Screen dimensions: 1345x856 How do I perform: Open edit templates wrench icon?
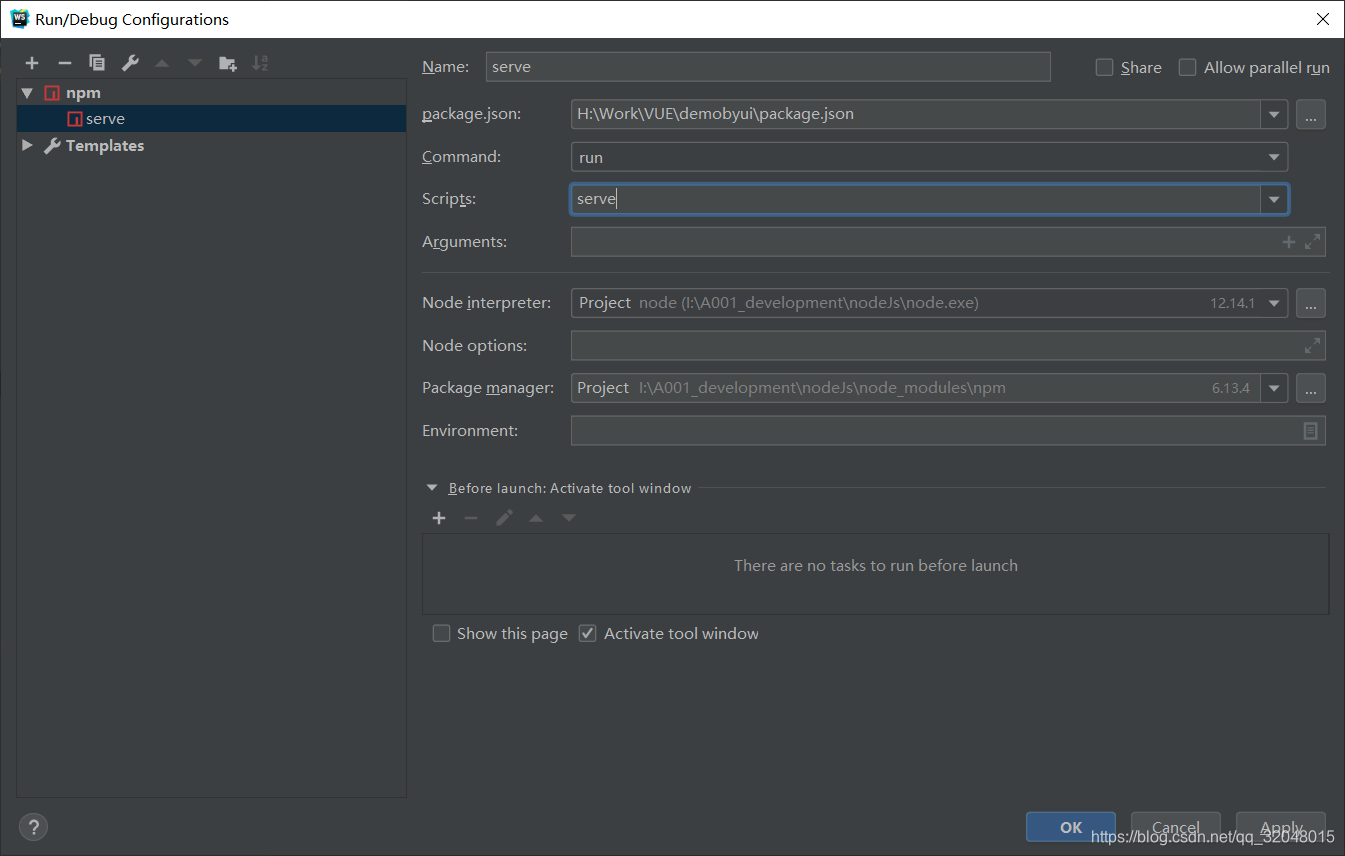[130, 63]
